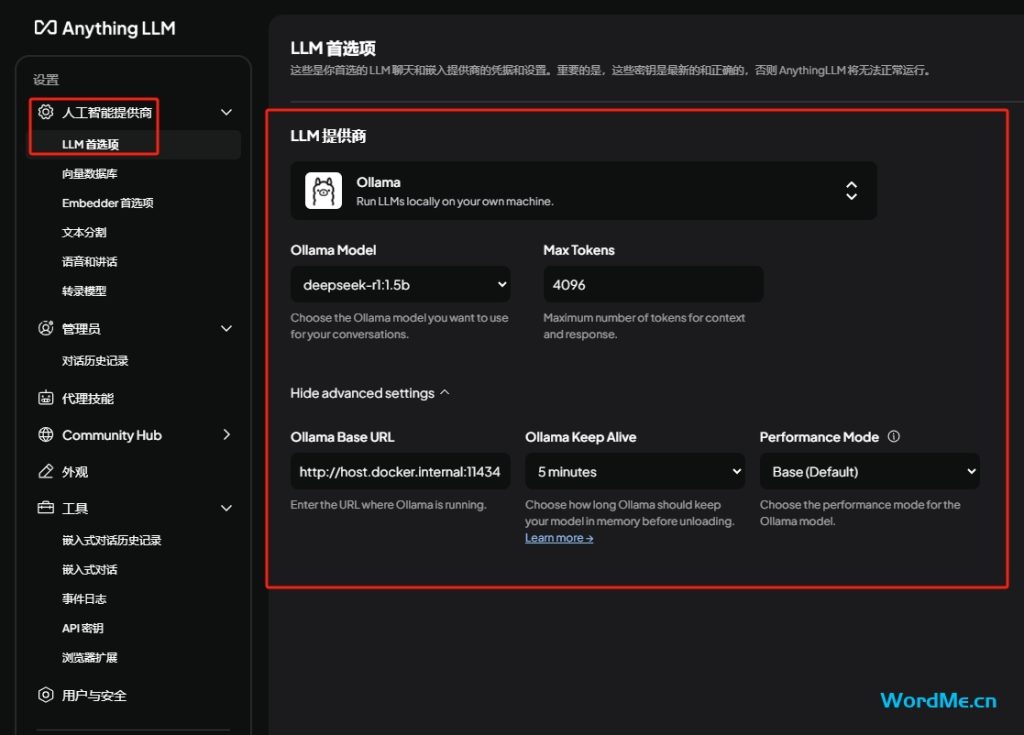Click the AnythingLLM logo
Screen dimensions: 1024x735
[104, 28]
